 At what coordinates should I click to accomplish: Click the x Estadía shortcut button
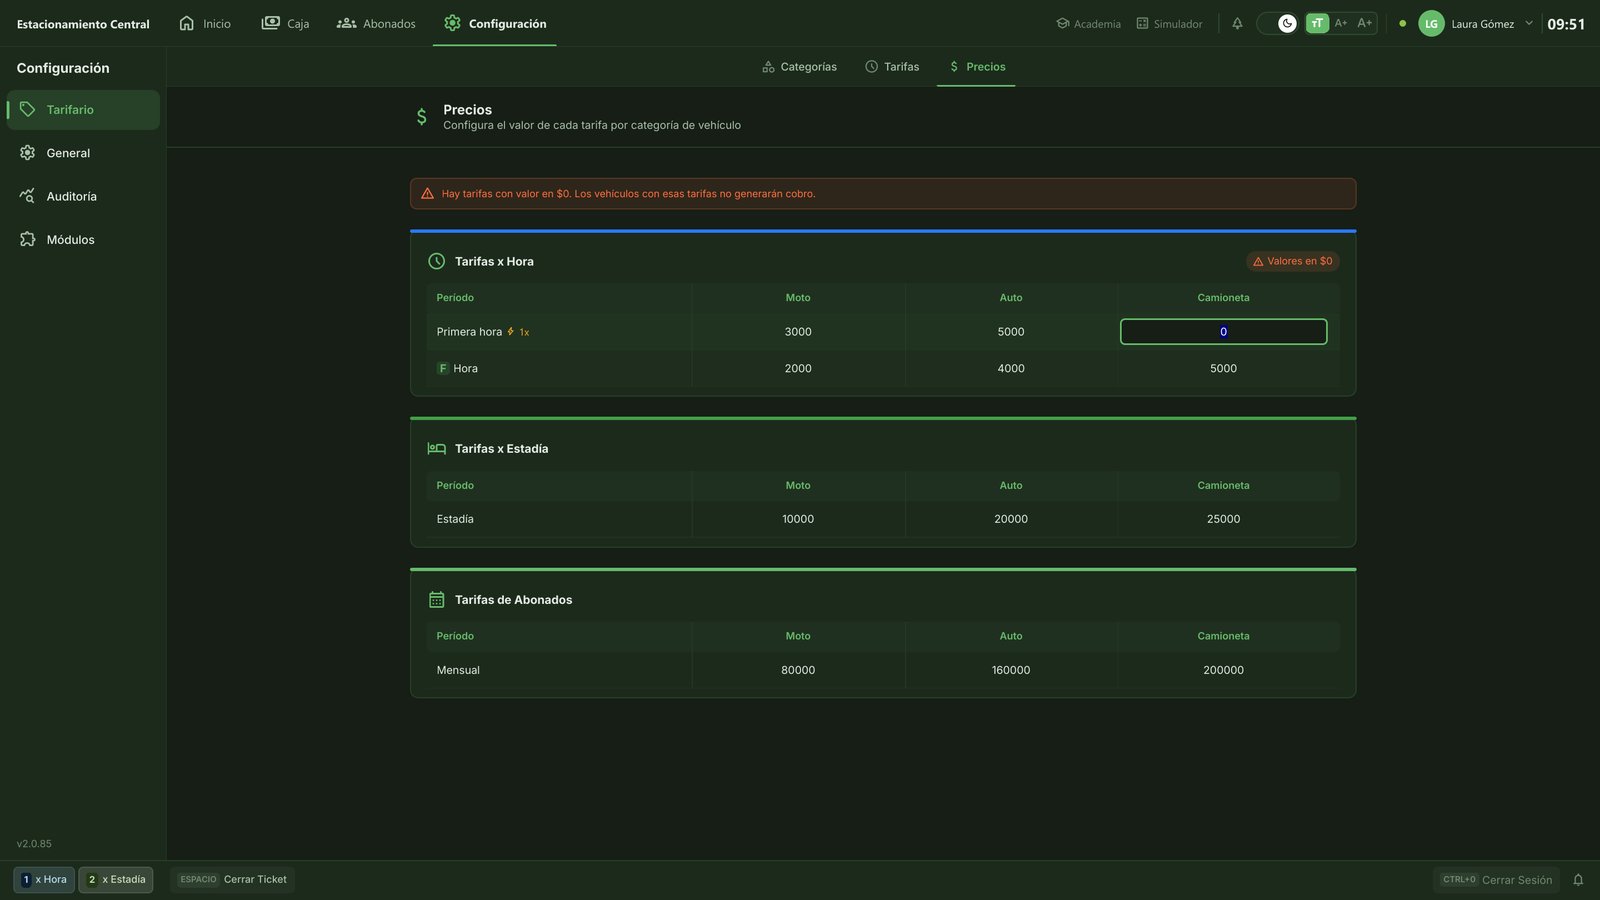click(x=116, y=880)
